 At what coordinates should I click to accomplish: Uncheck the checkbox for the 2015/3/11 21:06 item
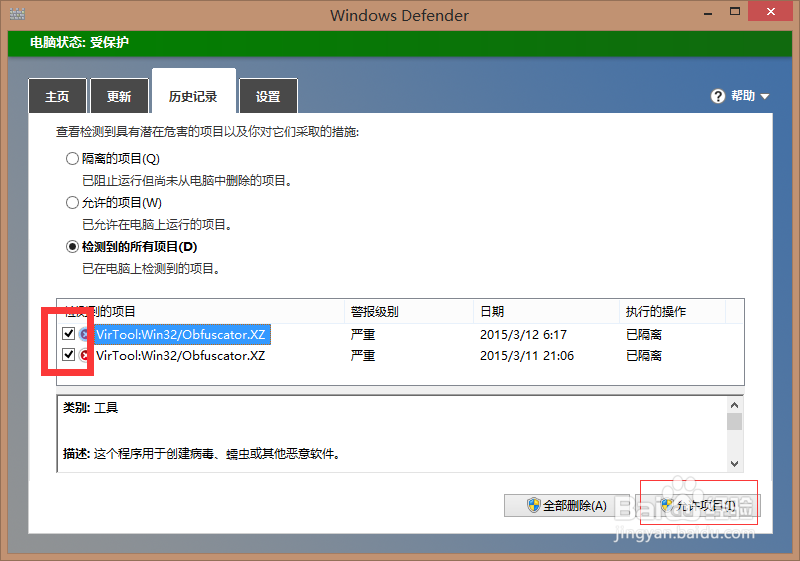tap(68, 354)
